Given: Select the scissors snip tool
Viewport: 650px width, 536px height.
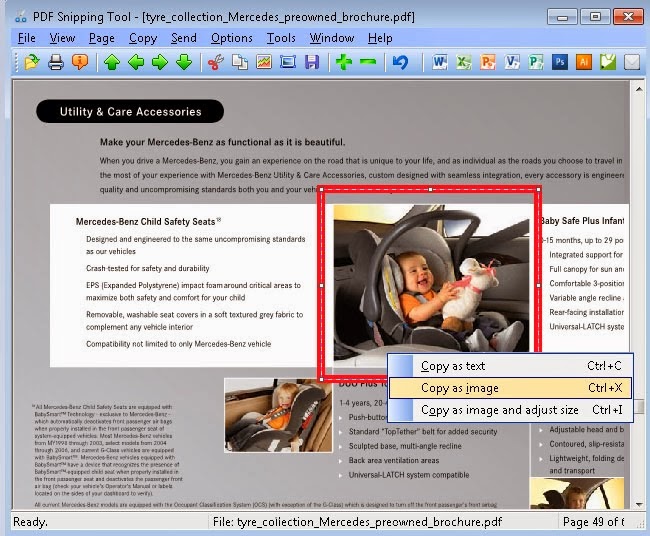Looking at the screenshot, I should [x=216, y=62].
